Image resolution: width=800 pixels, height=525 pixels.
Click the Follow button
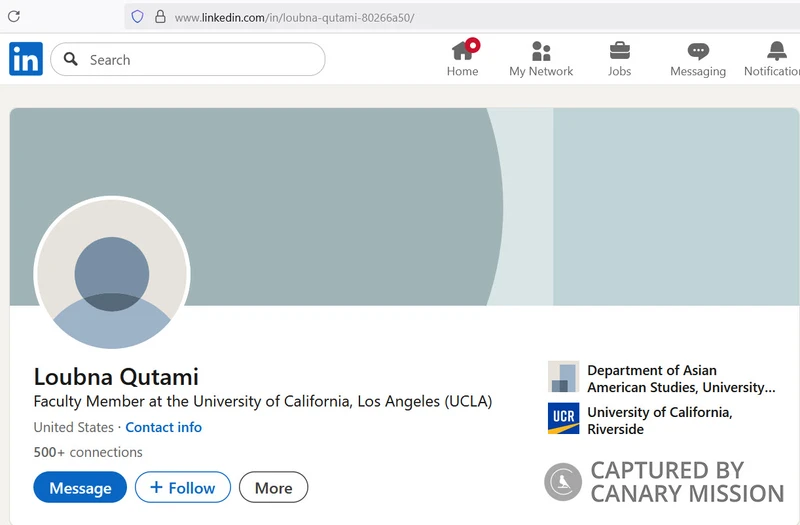tap(183, 487)
